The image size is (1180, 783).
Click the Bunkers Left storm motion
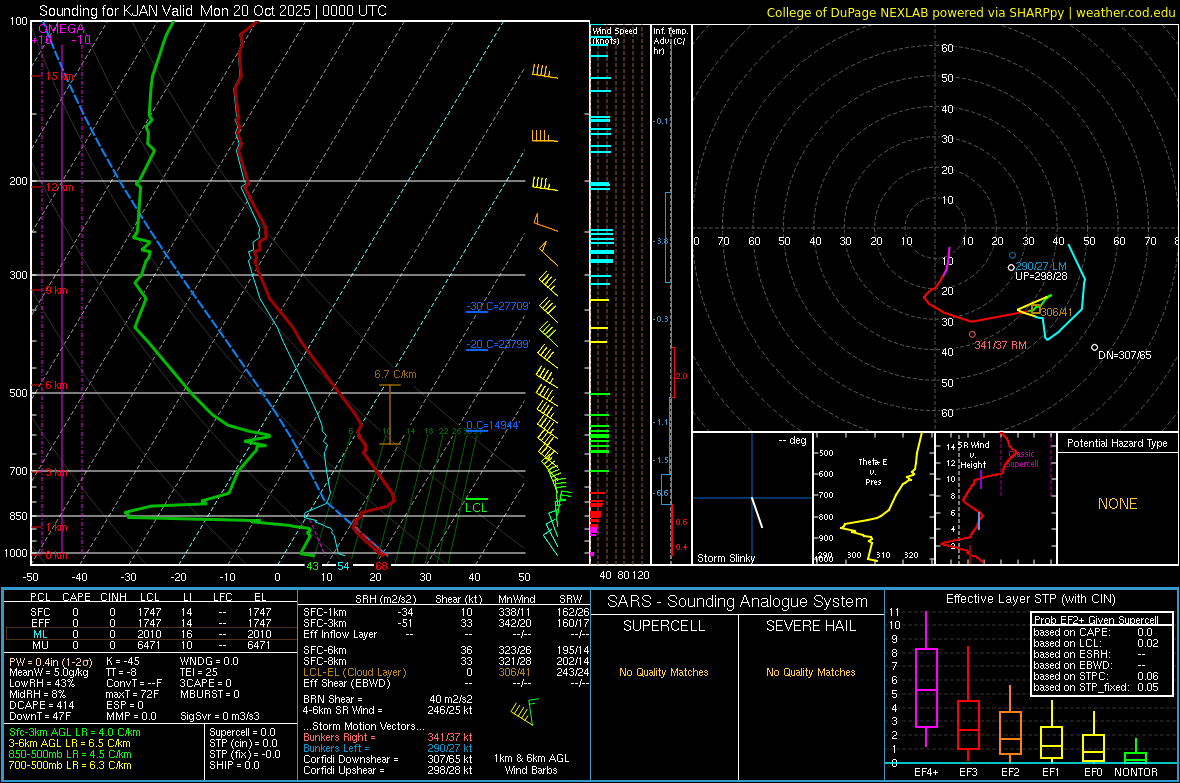[x=388, y=748]
